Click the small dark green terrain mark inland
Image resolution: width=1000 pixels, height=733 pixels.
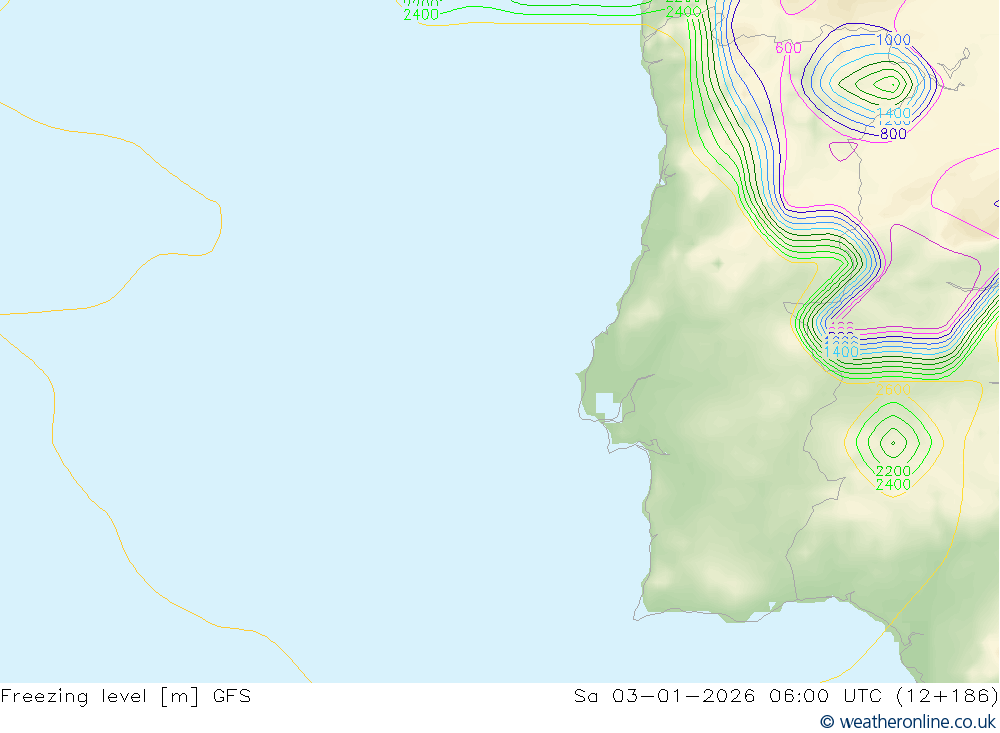tap(718, 263)
